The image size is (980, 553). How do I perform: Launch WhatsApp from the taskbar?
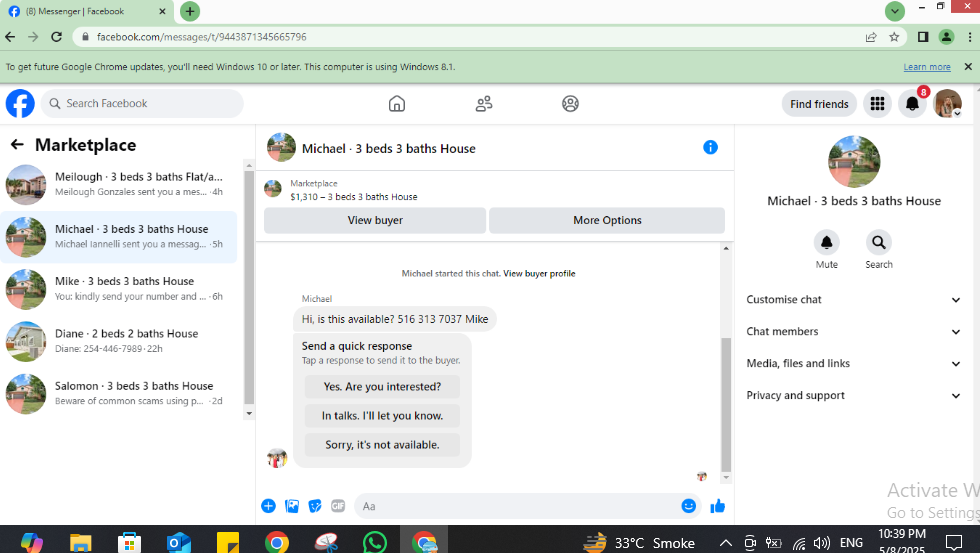click(x=374, y=542)
